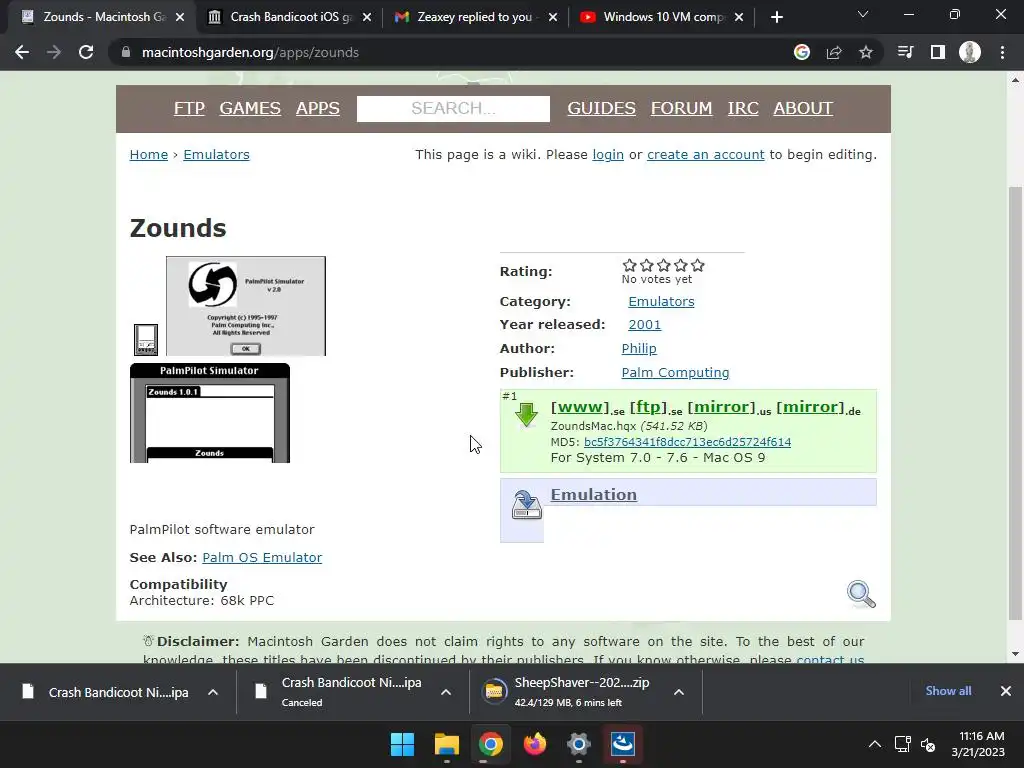The width and height of the screenshot is (1024, 768).
Task: Click the address bar URL
Action: point(250,52)
